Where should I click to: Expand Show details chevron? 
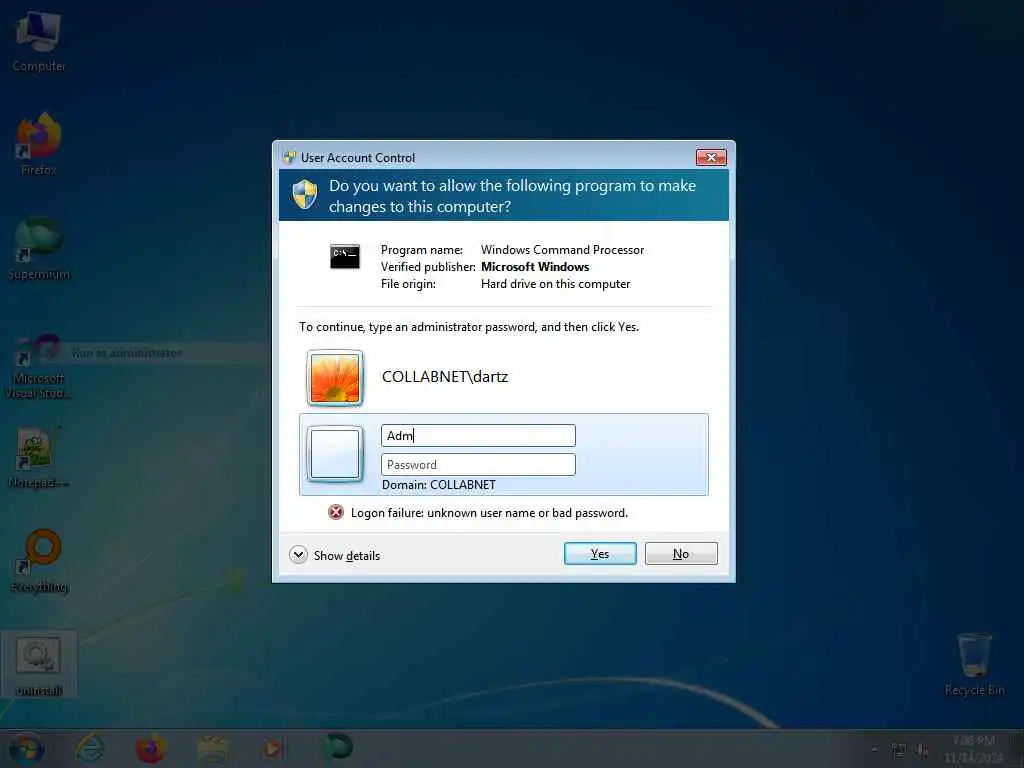click(x=298, y=555)
